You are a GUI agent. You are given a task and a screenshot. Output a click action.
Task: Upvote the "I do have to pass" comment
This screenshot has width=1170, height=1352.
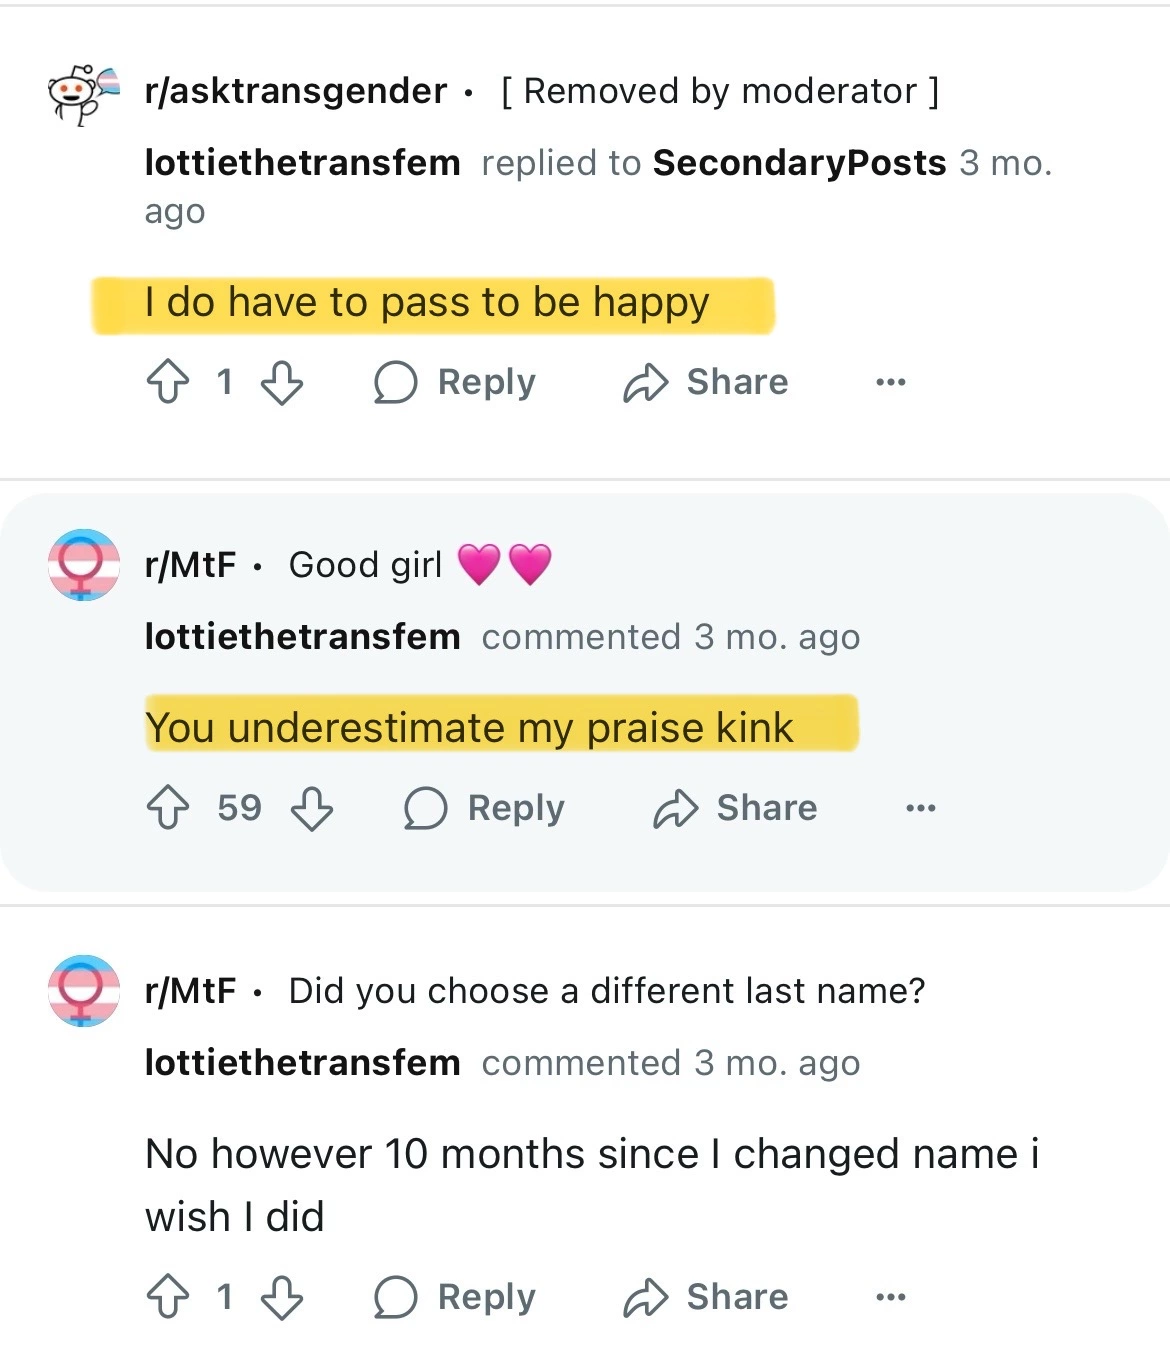pyautogui.click(x=168, y=382)
